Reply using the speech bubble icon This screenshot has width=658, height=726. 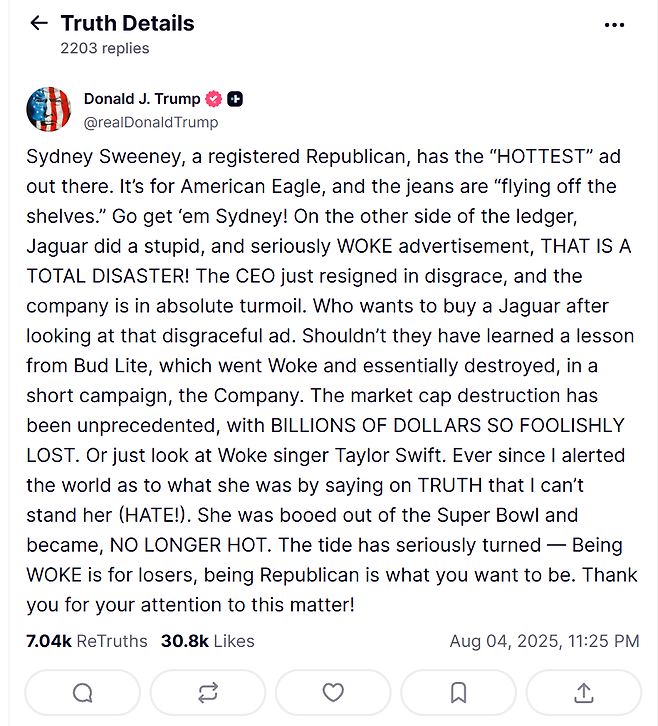[x=83, y=692]
